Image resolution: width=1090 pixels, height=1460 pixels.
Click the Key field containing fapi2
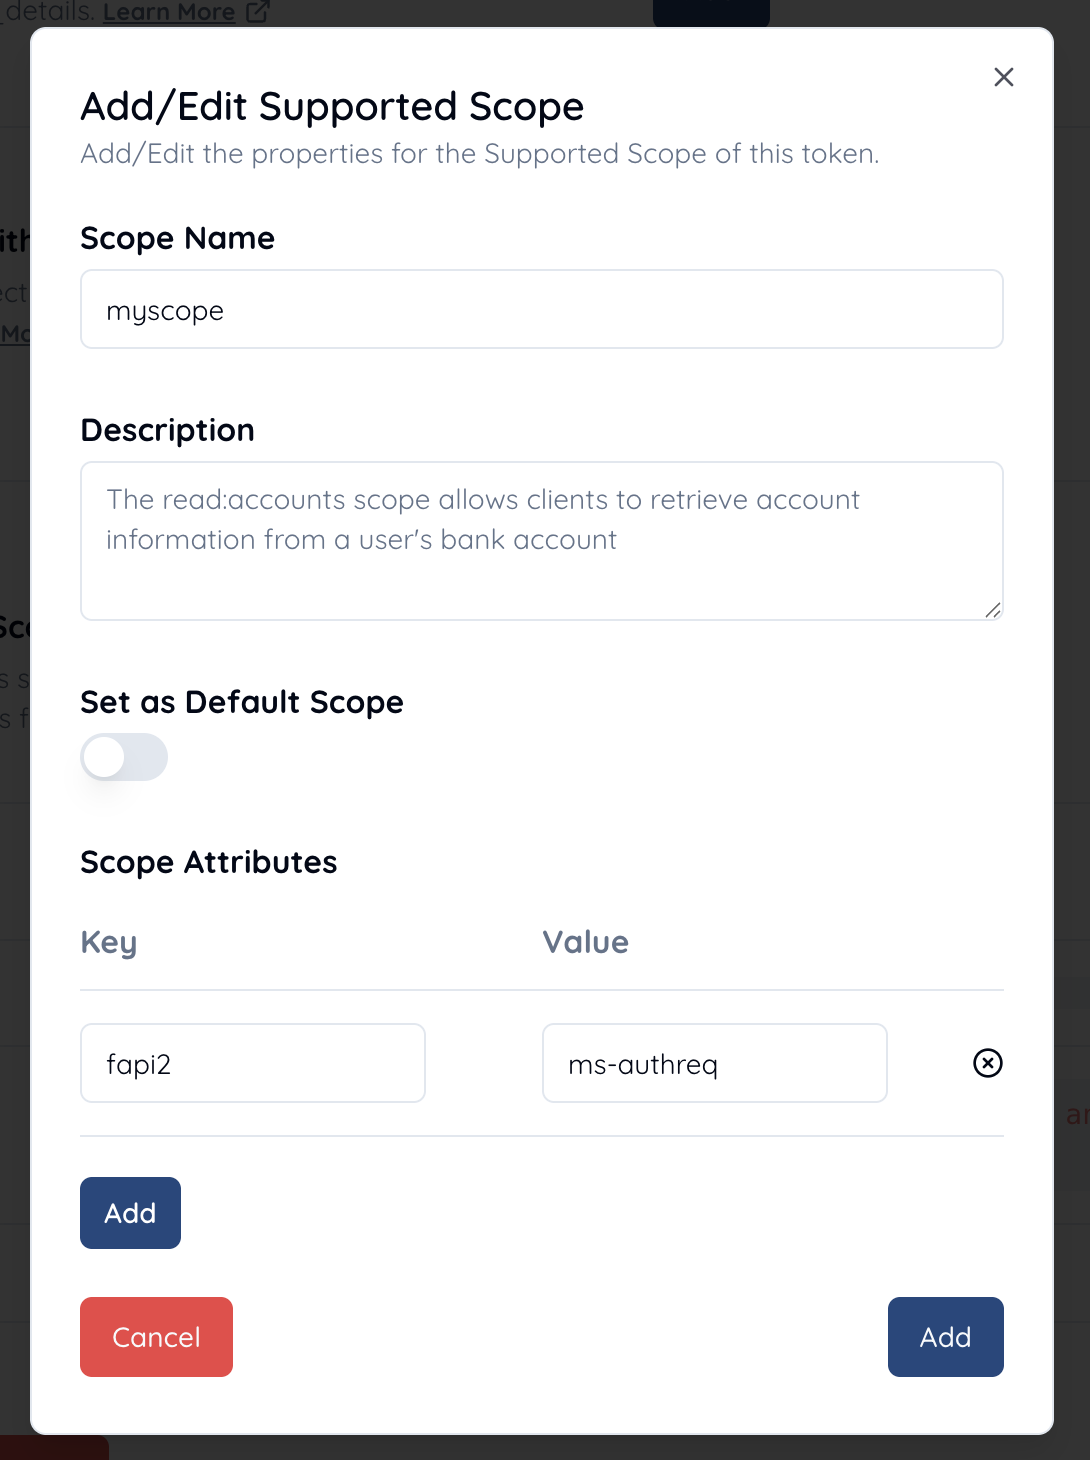pos(253,1063)
